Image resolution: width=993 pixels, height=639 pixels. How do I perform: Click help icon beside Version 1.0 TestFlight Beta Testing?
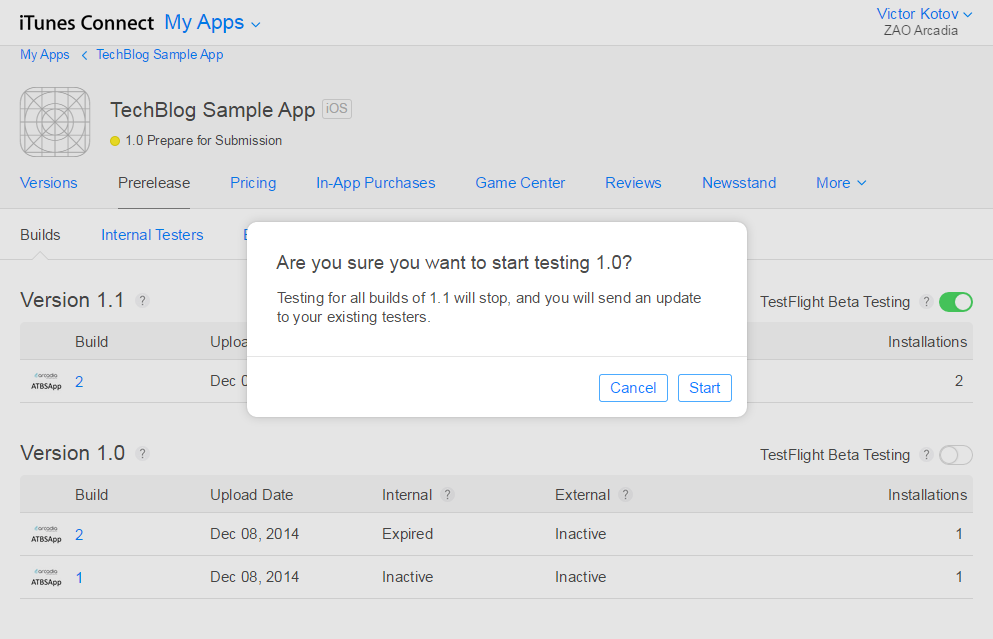click(926, 455)
